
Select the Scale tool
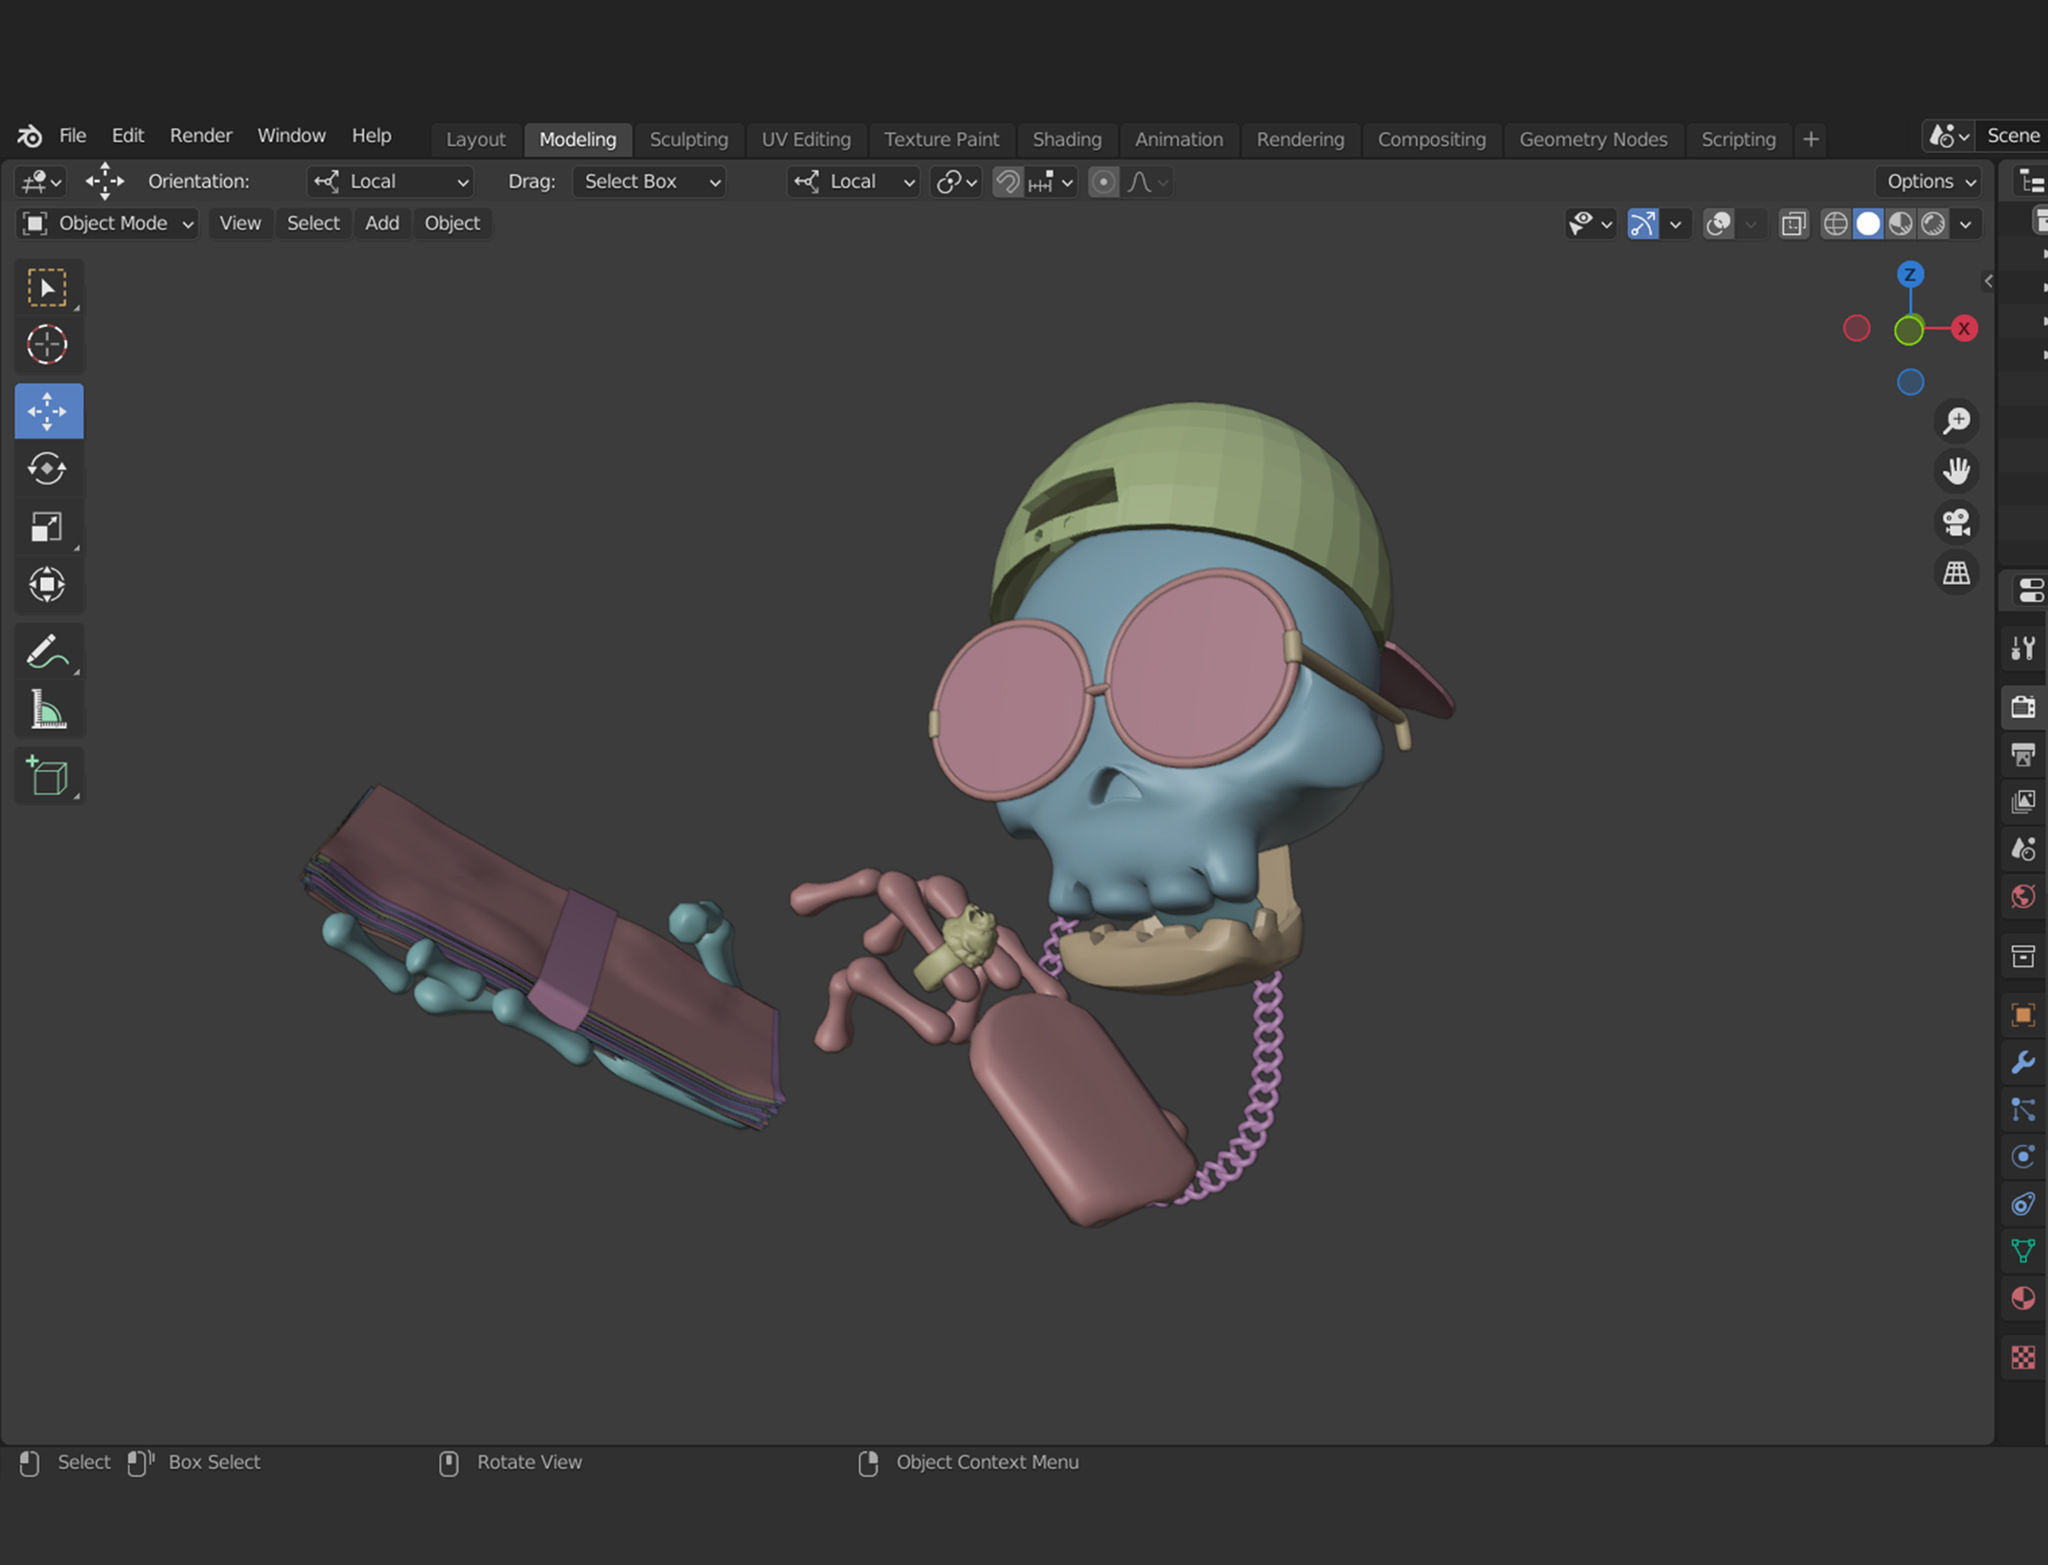point(47,526)
